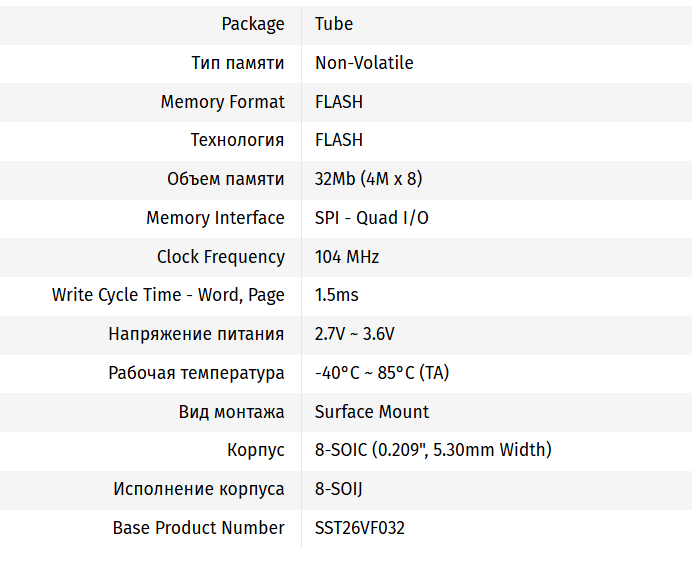692x562 pixels.
Task: Click the 'Memory Format' label
Action: tap(222, 102)
